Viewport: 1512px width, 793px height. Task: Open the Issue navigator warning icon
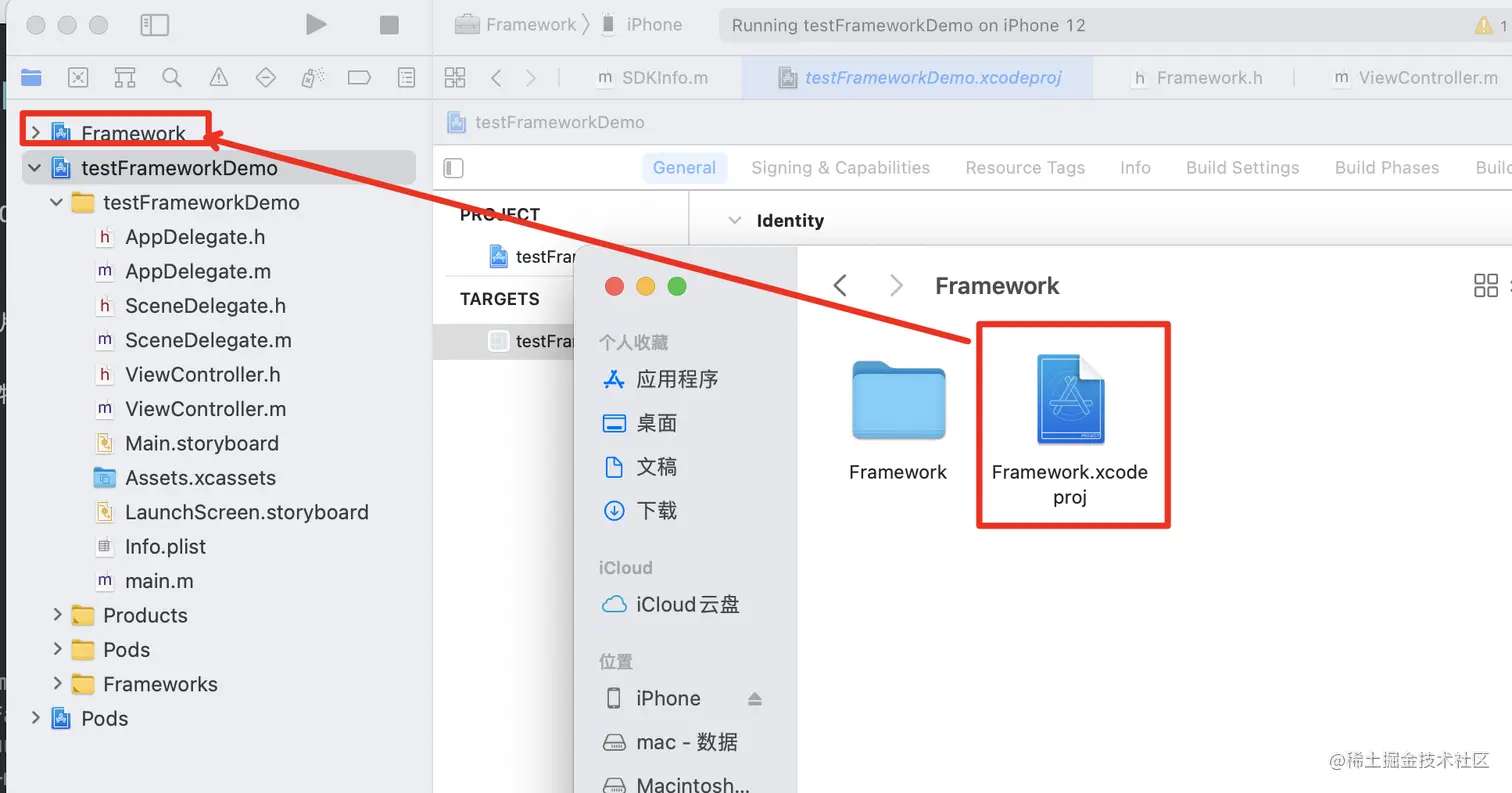tap(218, 77)
